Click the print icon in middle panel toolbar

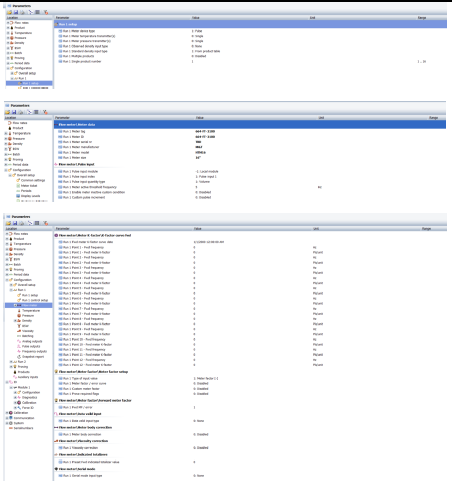point(21,112)
